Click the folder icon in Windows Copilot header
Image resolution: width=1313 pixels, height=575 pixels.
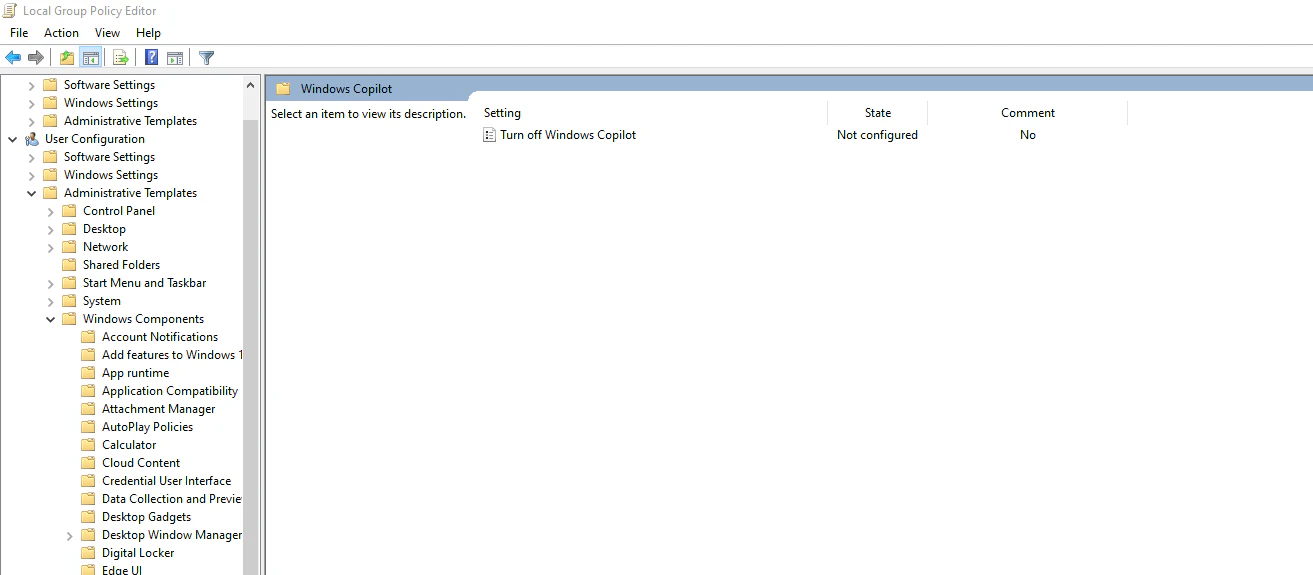(x=283, y=89)
